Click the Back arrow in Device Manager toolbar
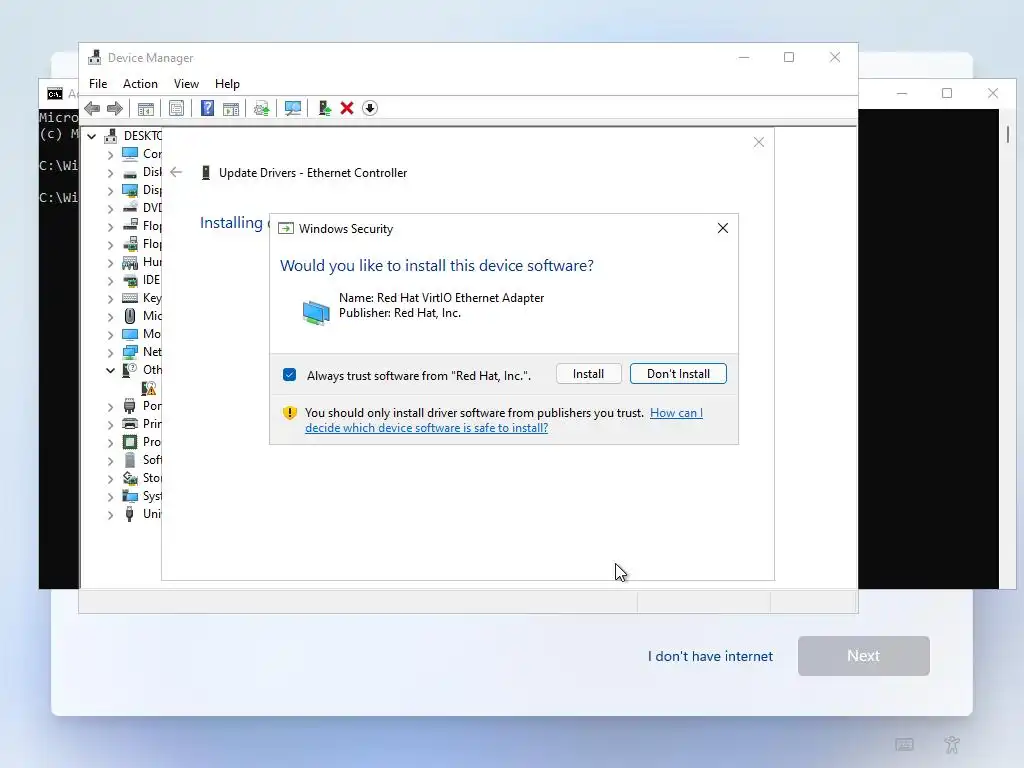 [x=92, y=108]
